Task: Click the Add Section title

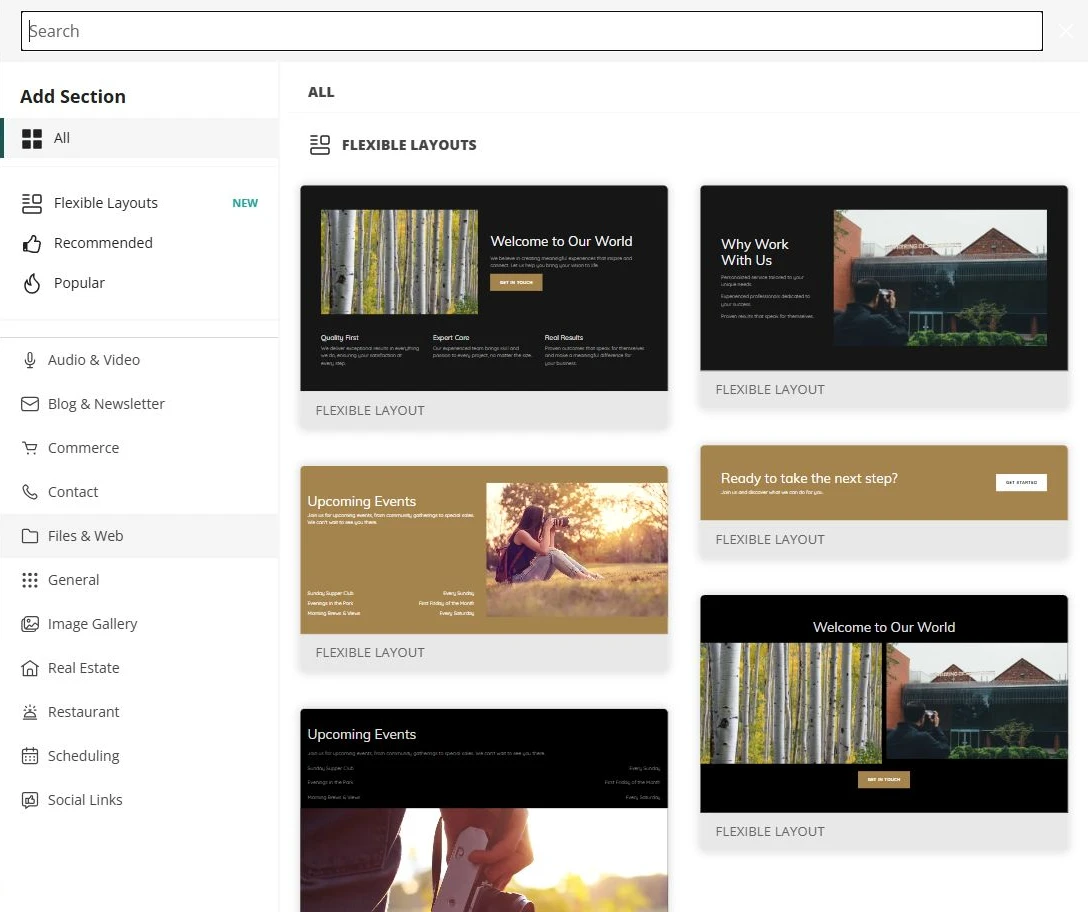Action: (x=73, y=96)
